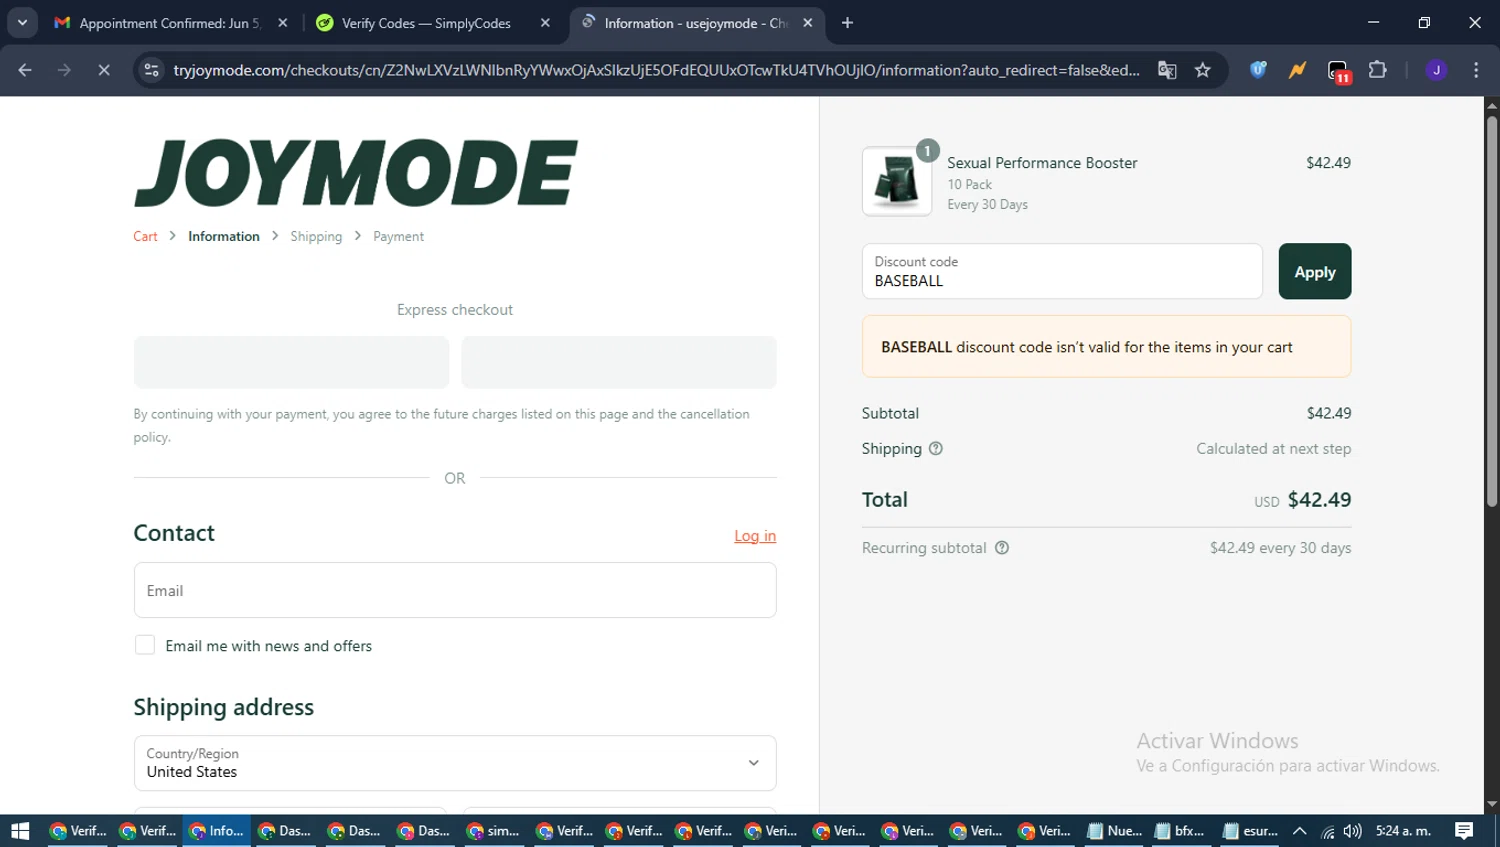The image size is (1500, 847).
Task: Open the taskbar clock showing 5:24 a. m.
Action: coord(1403,831)
